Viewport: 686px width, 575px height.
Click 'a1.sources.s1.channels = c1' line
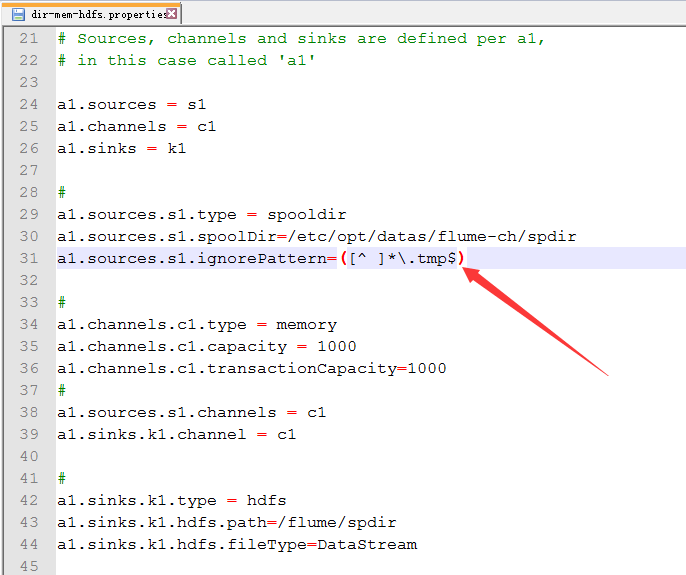(192, 413)
